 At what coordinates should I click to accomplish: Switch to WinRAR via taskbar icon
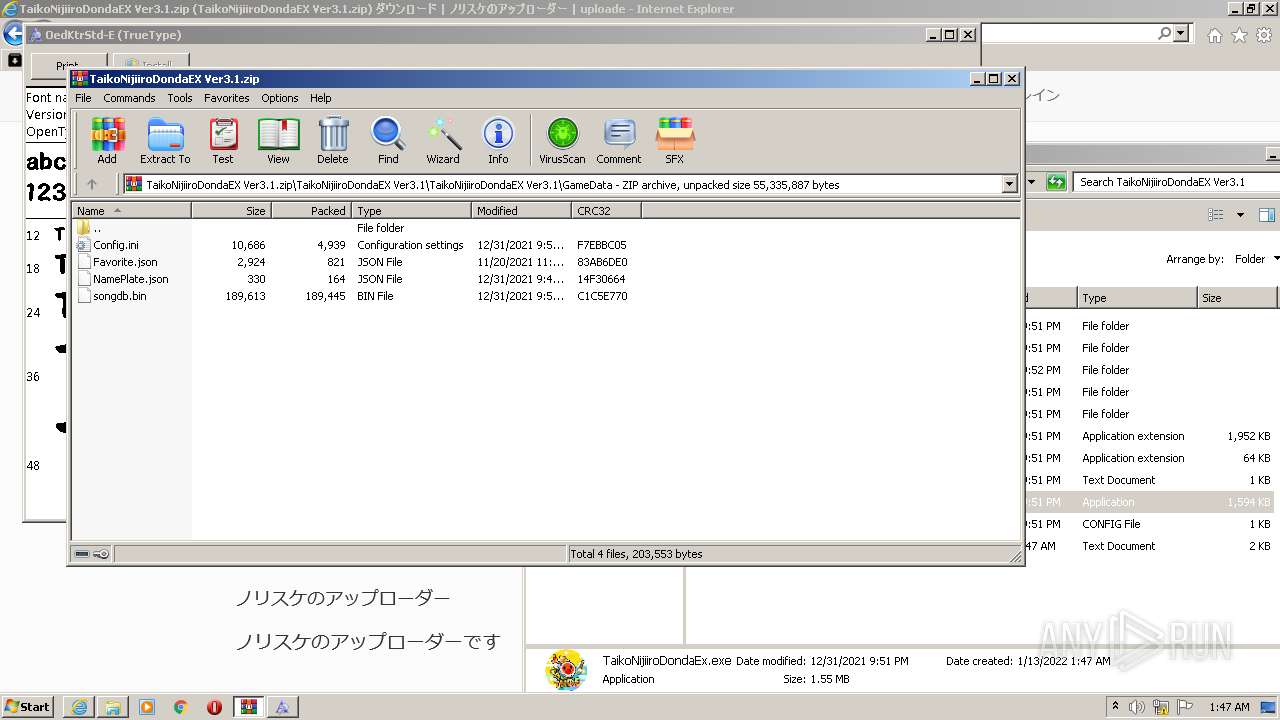point(249,707)
